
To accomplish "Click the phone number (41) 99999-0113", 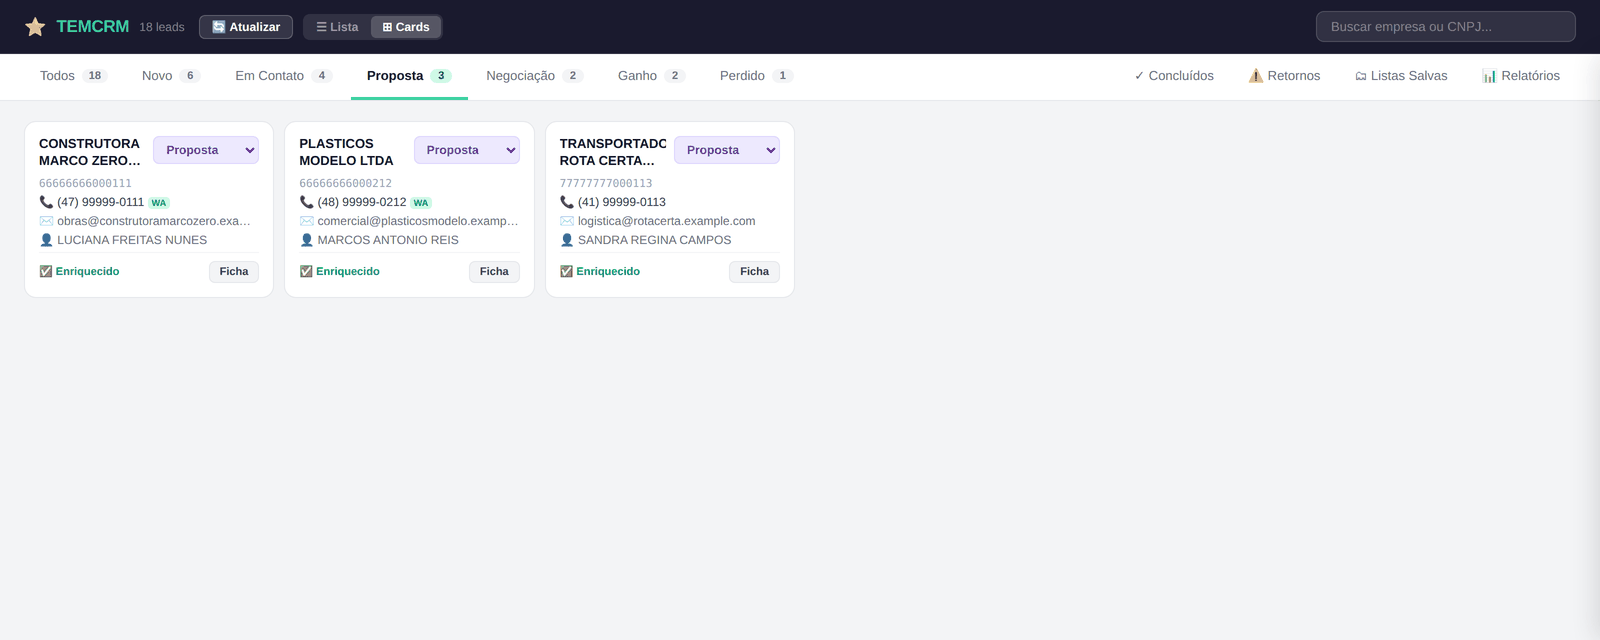I will point(622,202).
